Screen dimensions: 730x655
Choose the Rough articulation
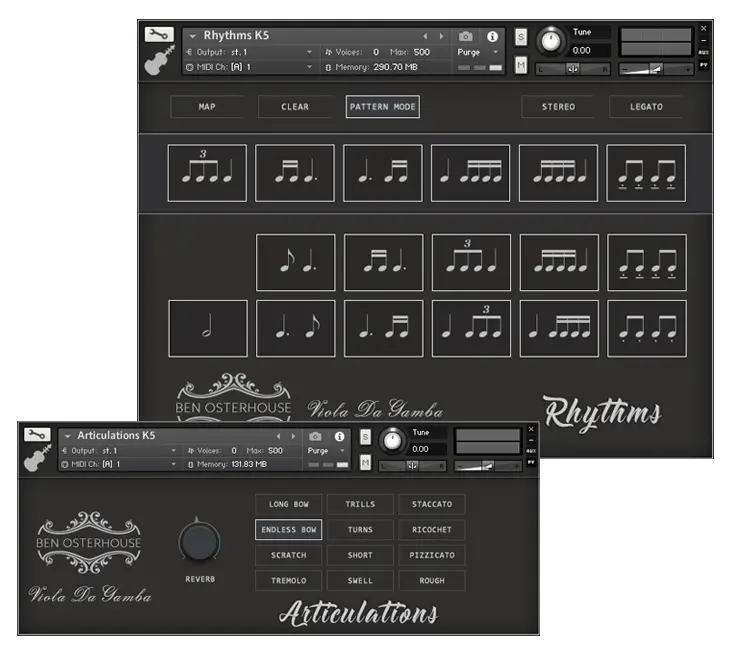point(432,581)
